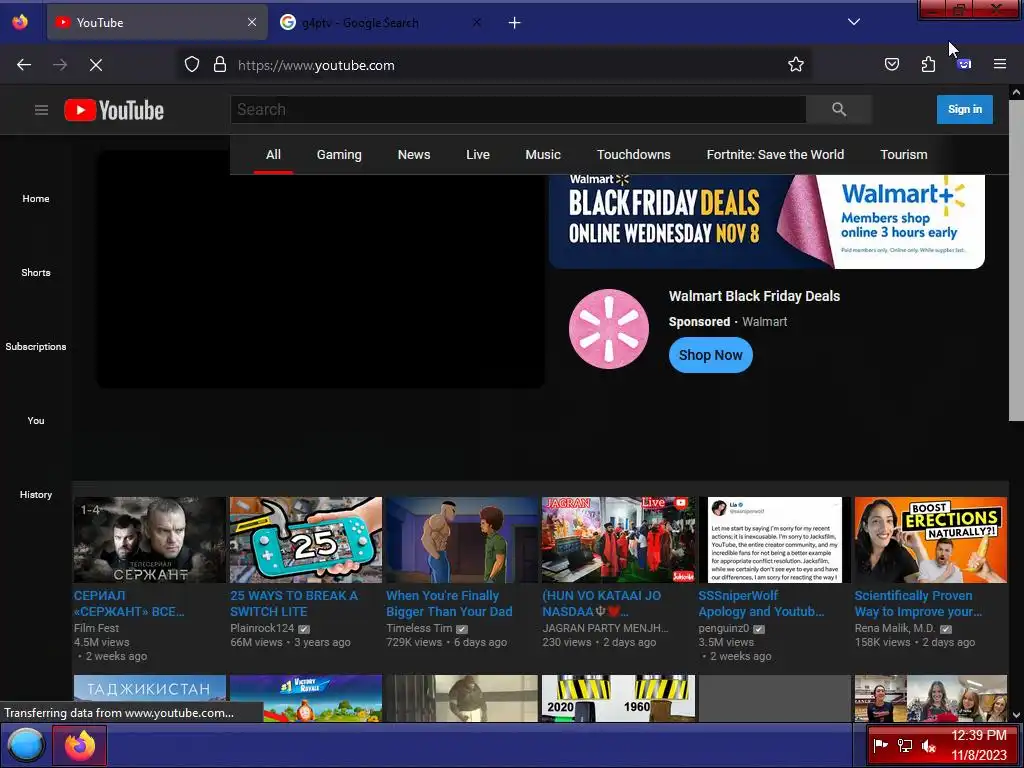Open Scientifically Proven Way title link
The width and height of the screenshot is (1024, 768).
pos(918,603)
